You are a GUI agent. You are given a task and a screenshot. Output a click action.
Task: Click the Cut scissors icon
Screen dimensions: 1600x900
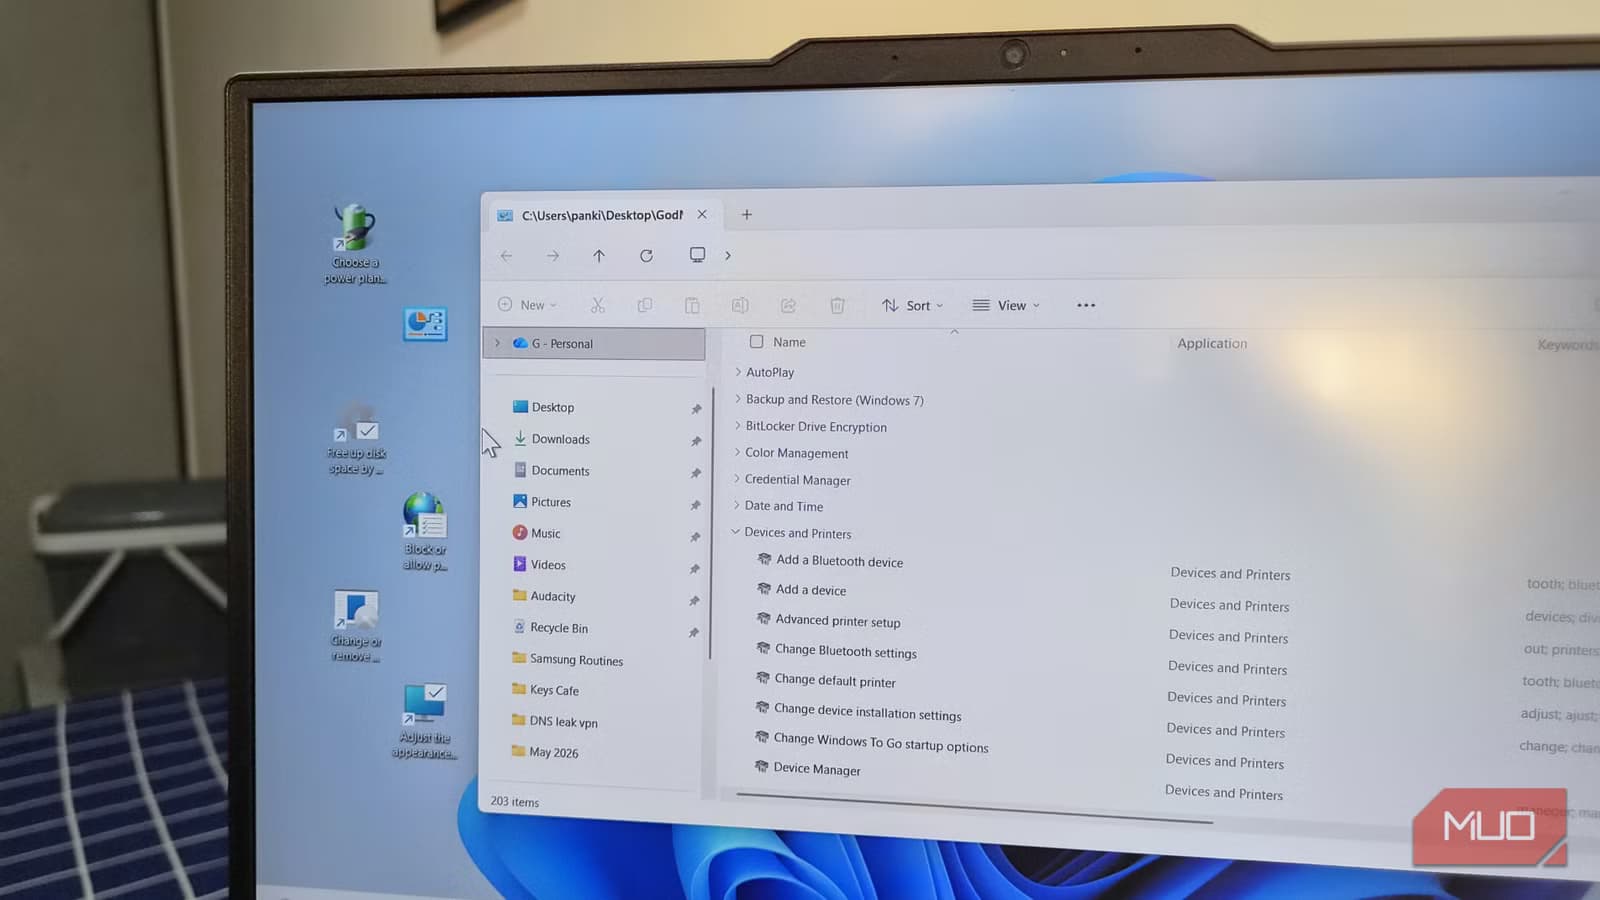(597, 305)
